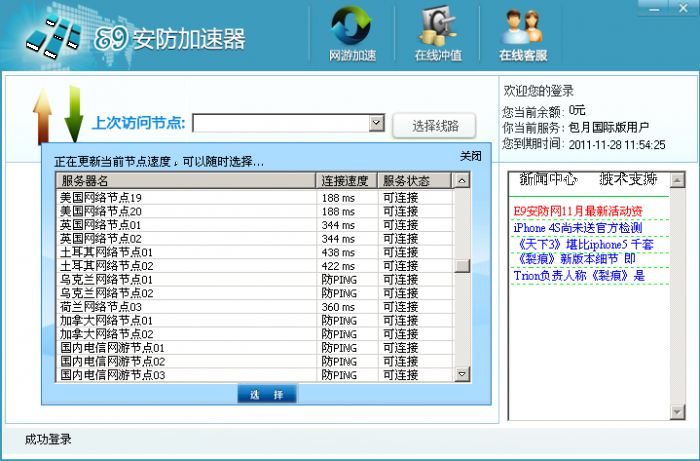Sort by the 服务器名 column header

click(186, 181)
